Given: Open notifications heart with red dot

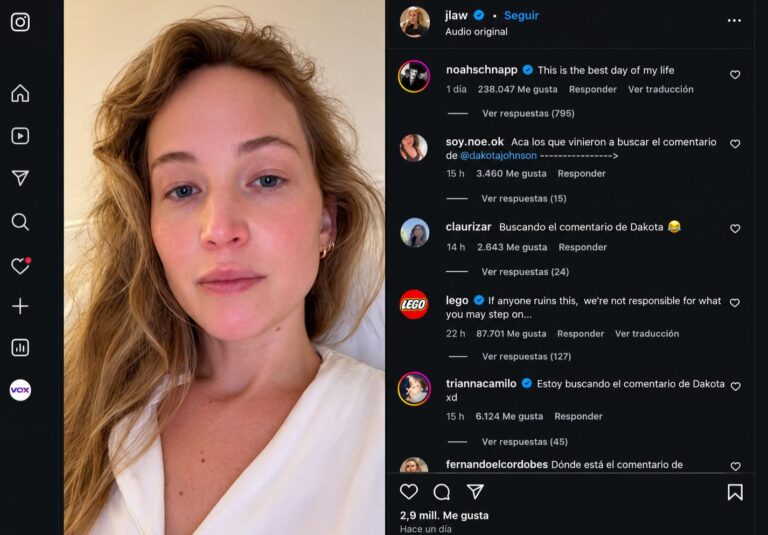Looking at the screenshot, I should 21,265.
